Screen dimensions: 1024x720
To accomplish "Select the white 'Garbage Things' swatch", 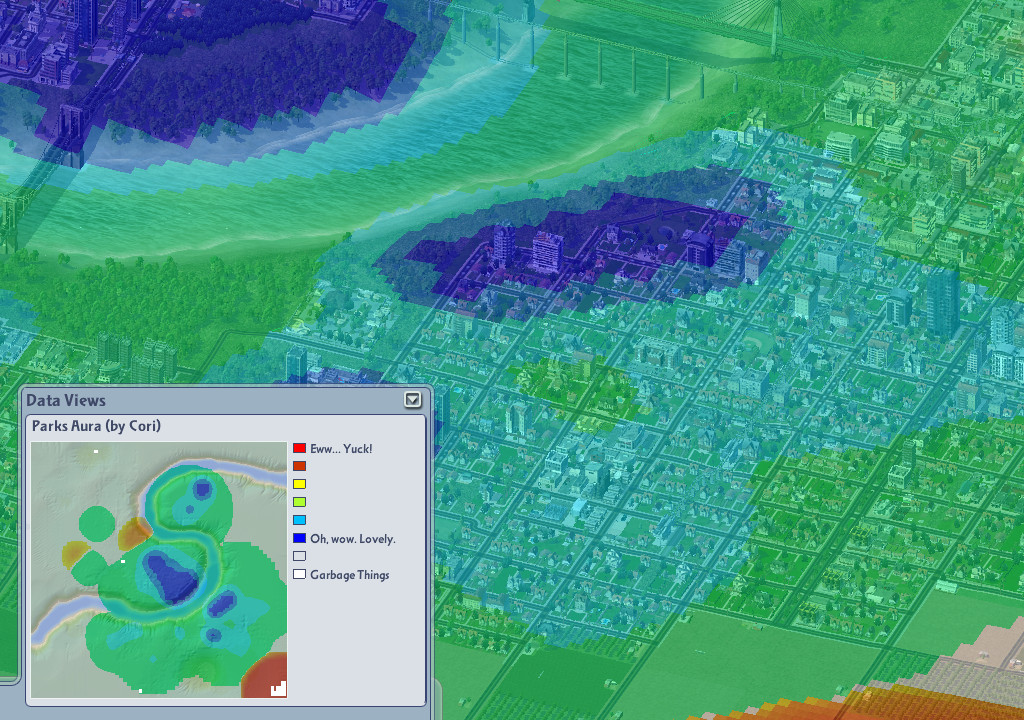I will pyautogui.click(x=299, y=574).
